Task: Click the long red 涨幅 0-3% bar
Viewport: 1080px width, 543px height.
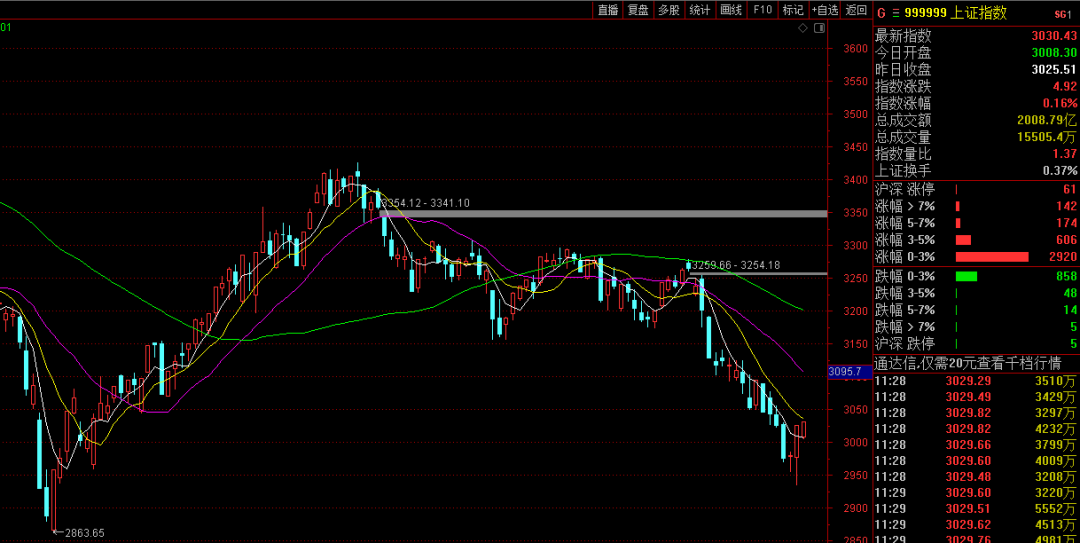Action: click(992, 257)
